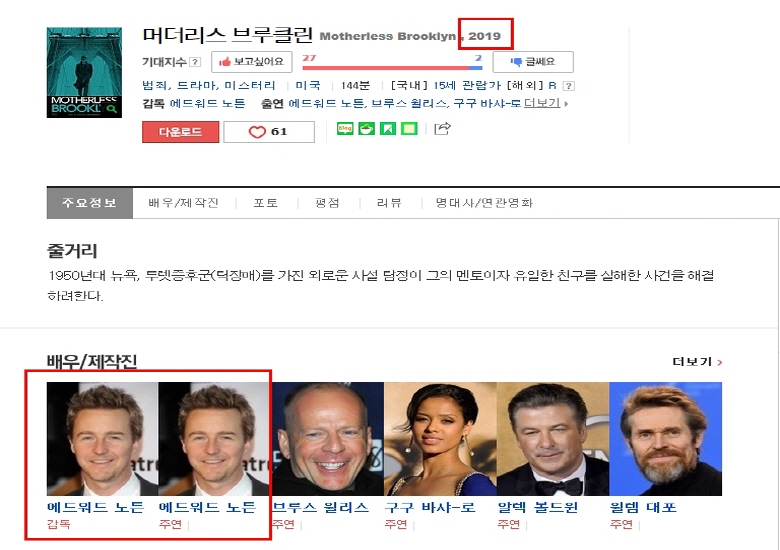Click the help icon next to rating R
The image size is (780, 550).
(x=568, y=86)
